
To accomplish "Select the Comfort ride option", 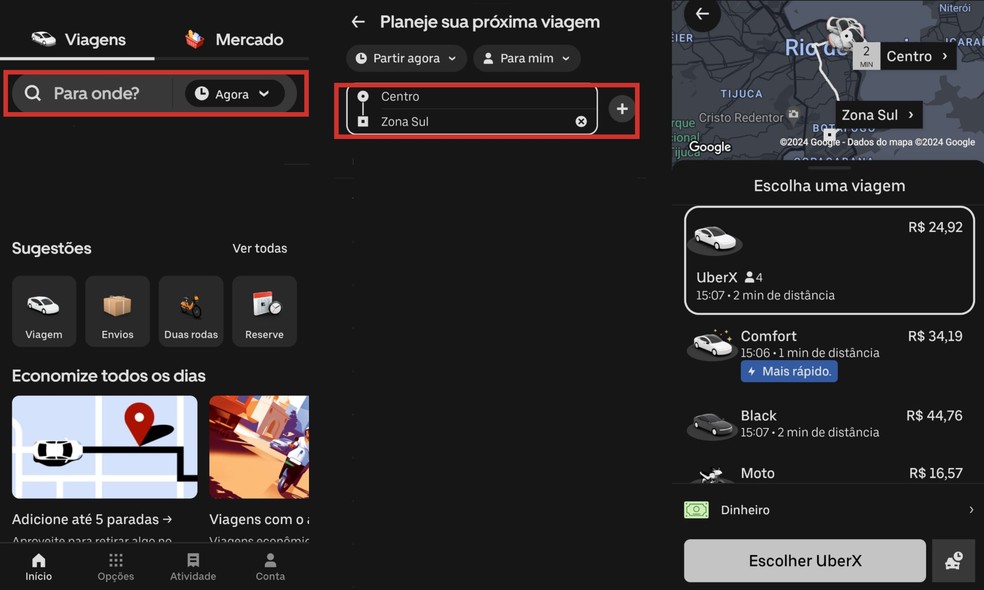I will point(829,345).
